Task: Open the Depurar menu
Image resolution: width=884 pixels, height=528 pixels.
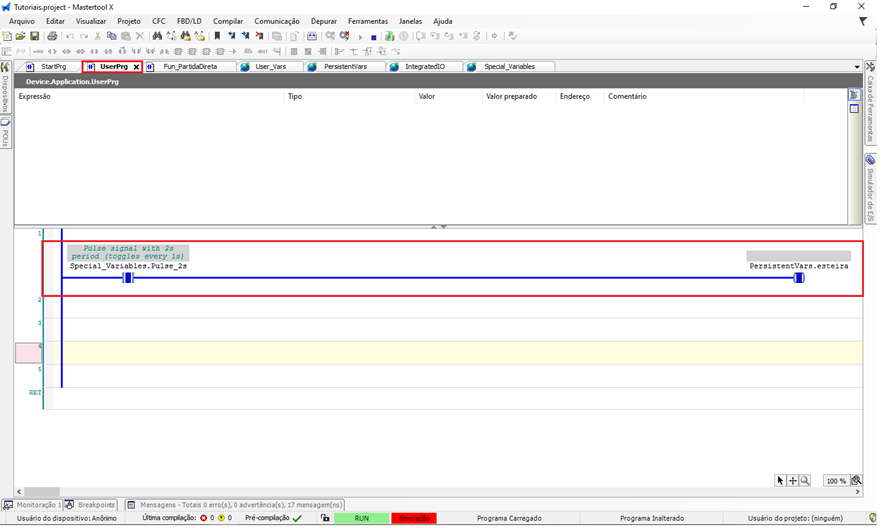Action: (323, 21)
